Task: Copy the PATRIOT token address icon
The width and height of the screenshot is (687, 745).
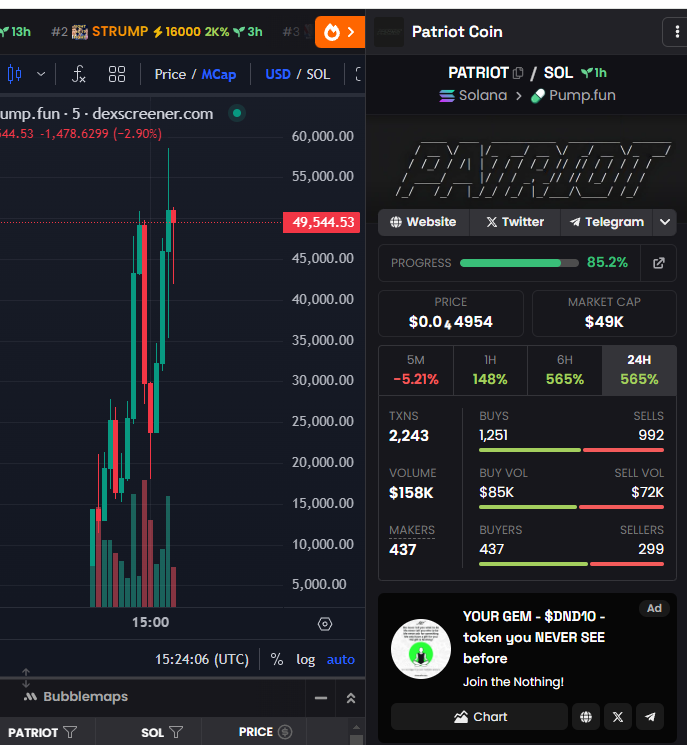Action: (518, 73)
